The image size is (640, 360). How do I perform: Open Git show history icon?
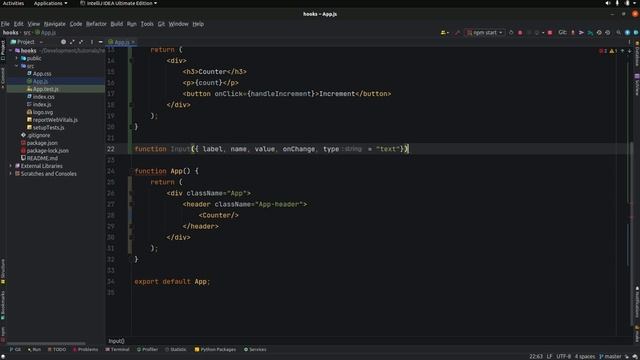coord(599,33)
